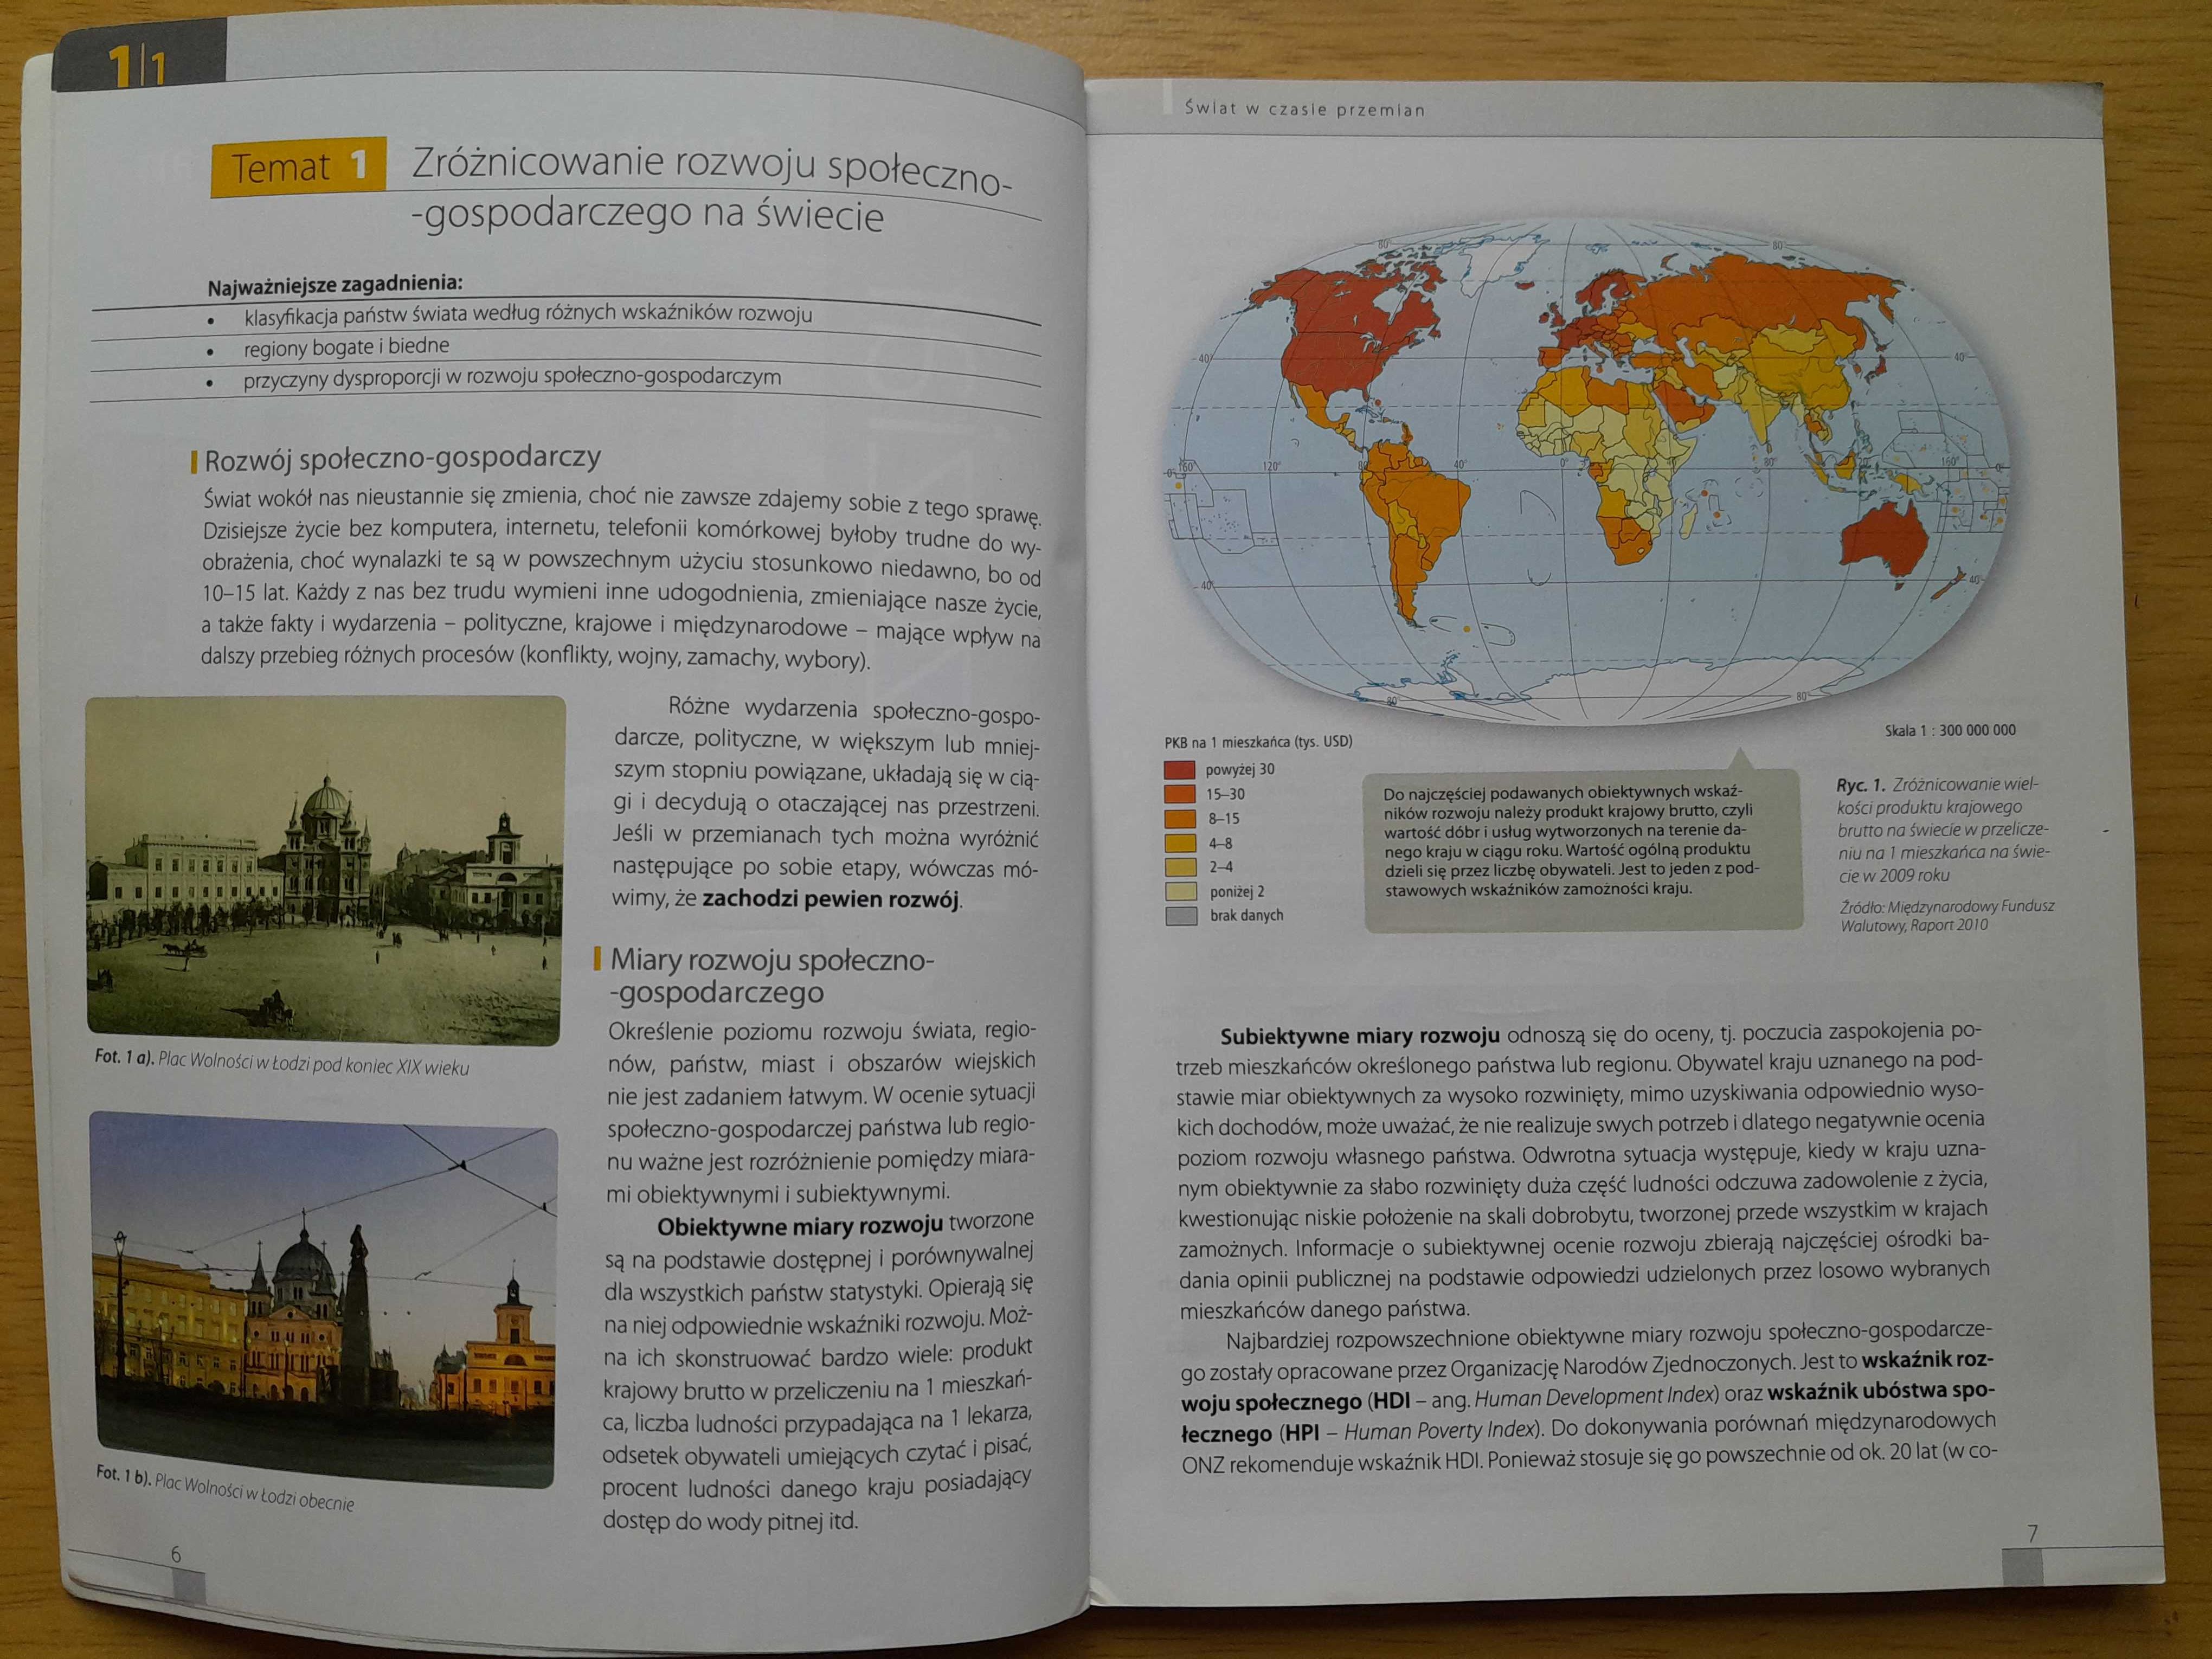Click the bullet 'regiony bogate i biedne'

(346, 347)
